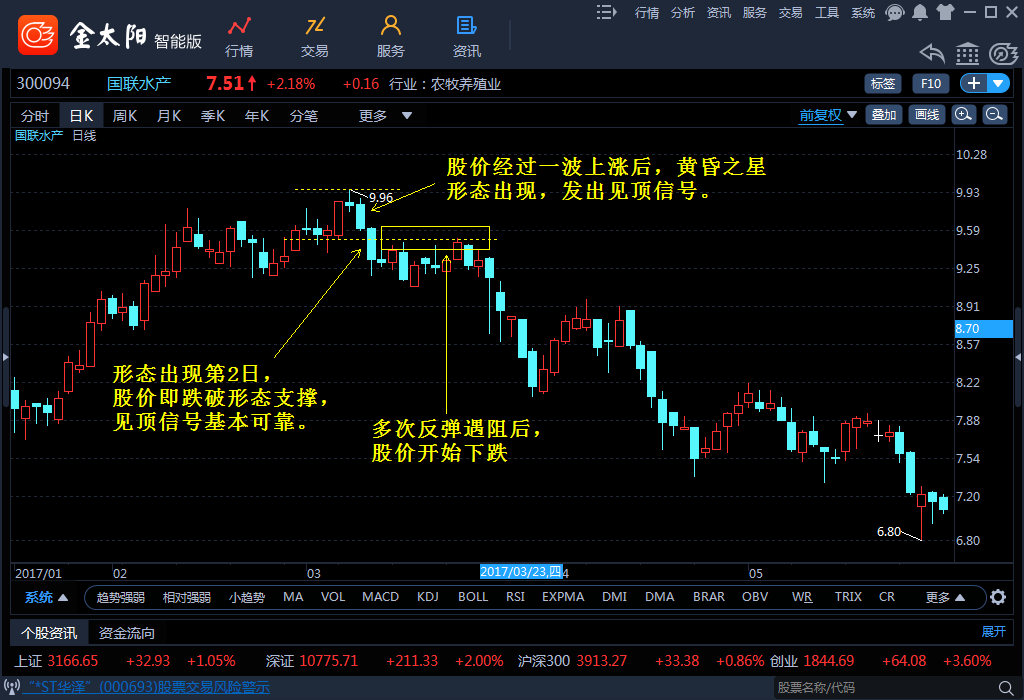
Task: Zoom in on the K-line chart
Action: tap(963, 115)
